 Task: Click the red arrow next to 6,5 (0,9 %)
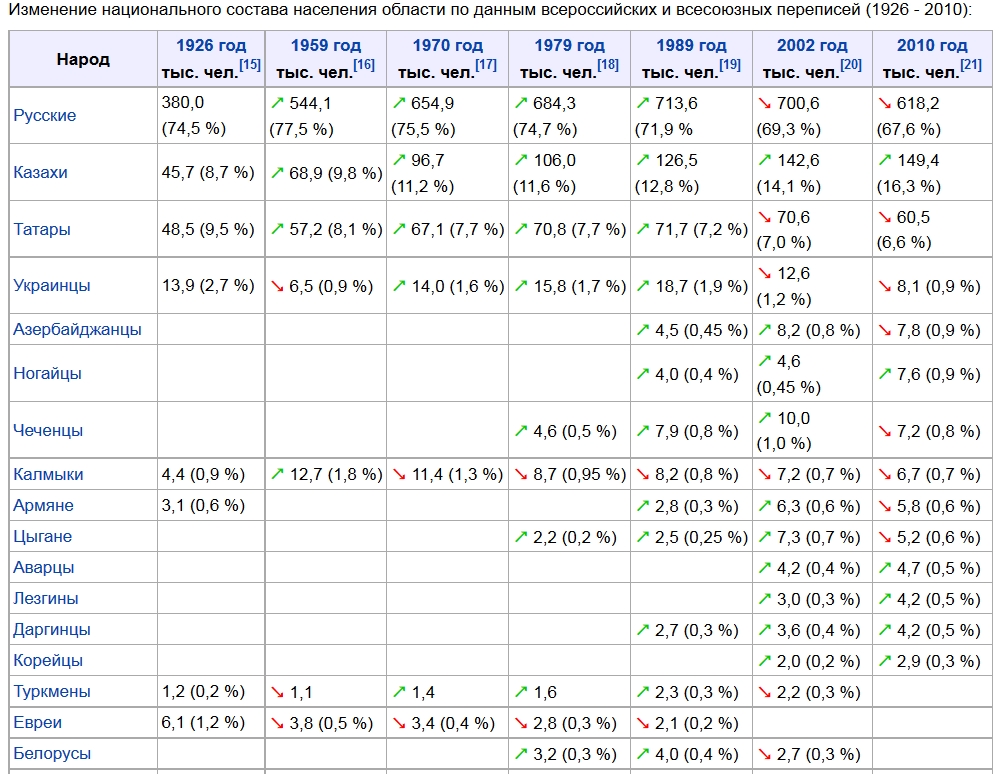(277, 286)
